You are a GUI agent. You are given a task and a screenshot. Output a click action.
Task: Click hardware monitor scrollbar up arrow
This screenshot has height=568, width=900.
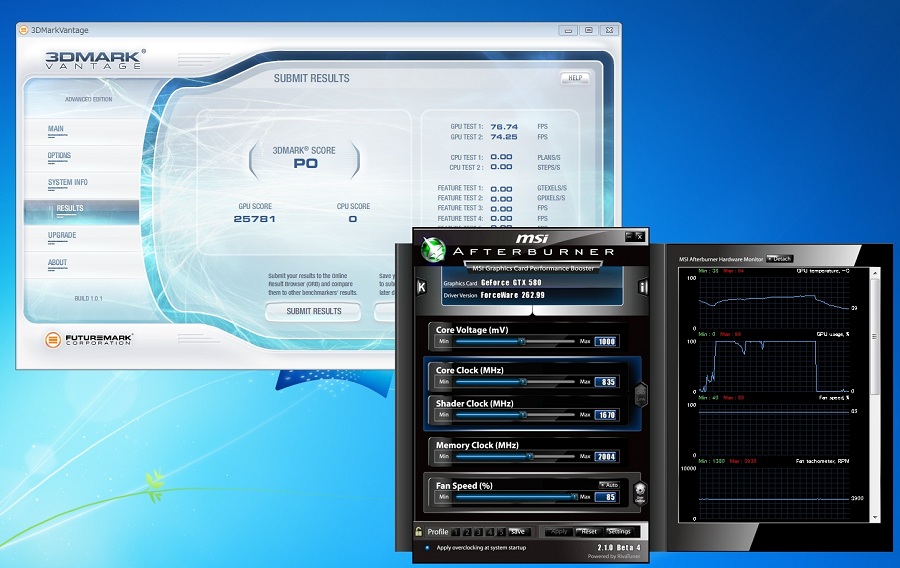point(875,273)
